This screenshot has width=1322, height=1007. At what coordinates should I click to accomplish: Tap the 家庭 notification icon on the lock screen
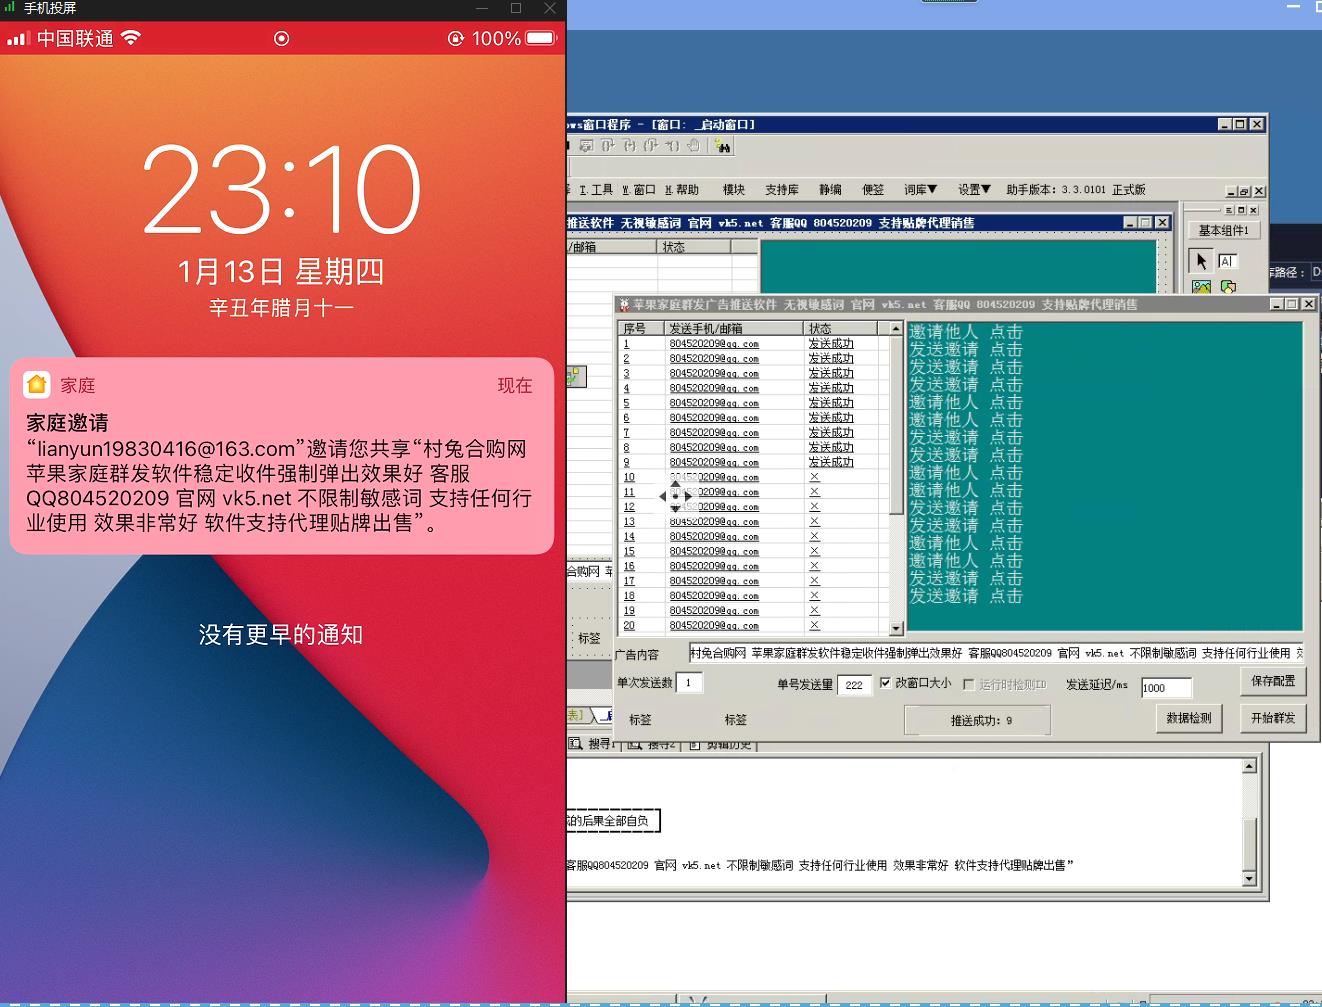pos(37,384)
